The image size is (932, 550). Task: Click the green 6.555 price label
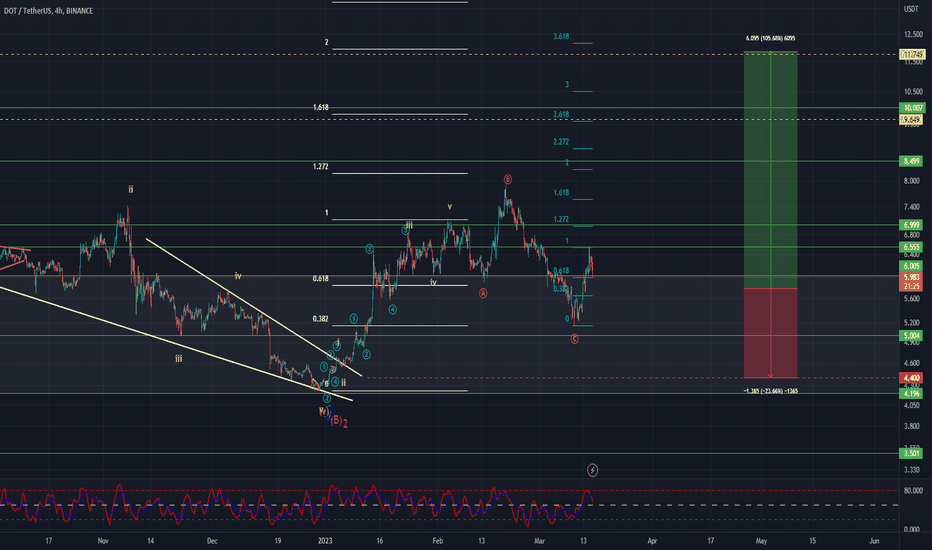[911, 247]
